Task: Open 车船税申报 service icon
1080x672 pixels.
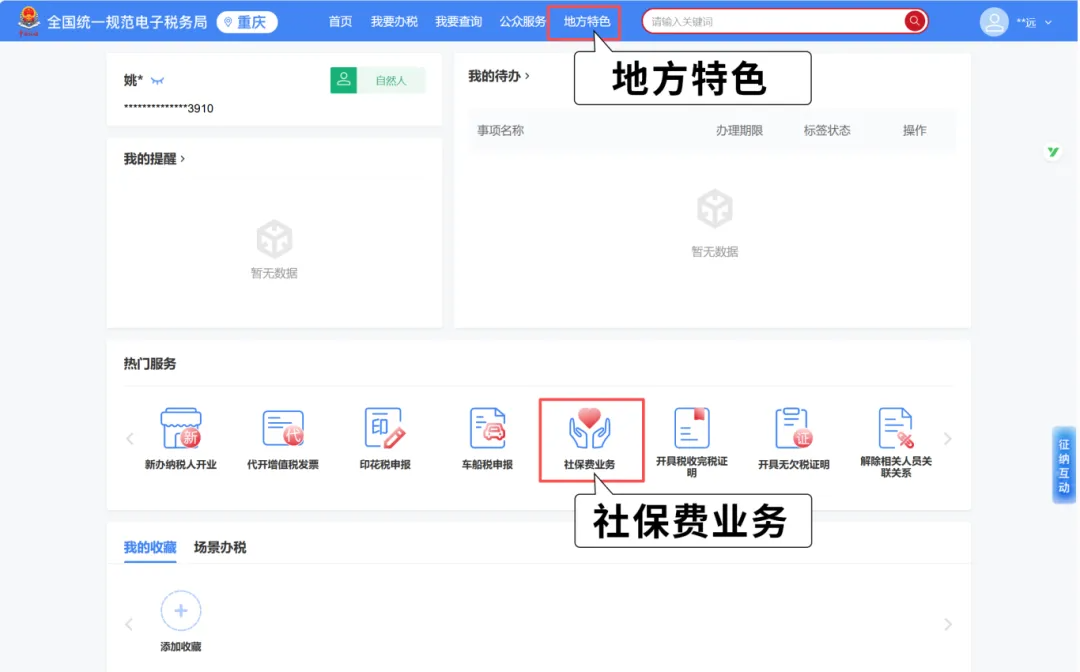Action: click(x=487, y=429)
